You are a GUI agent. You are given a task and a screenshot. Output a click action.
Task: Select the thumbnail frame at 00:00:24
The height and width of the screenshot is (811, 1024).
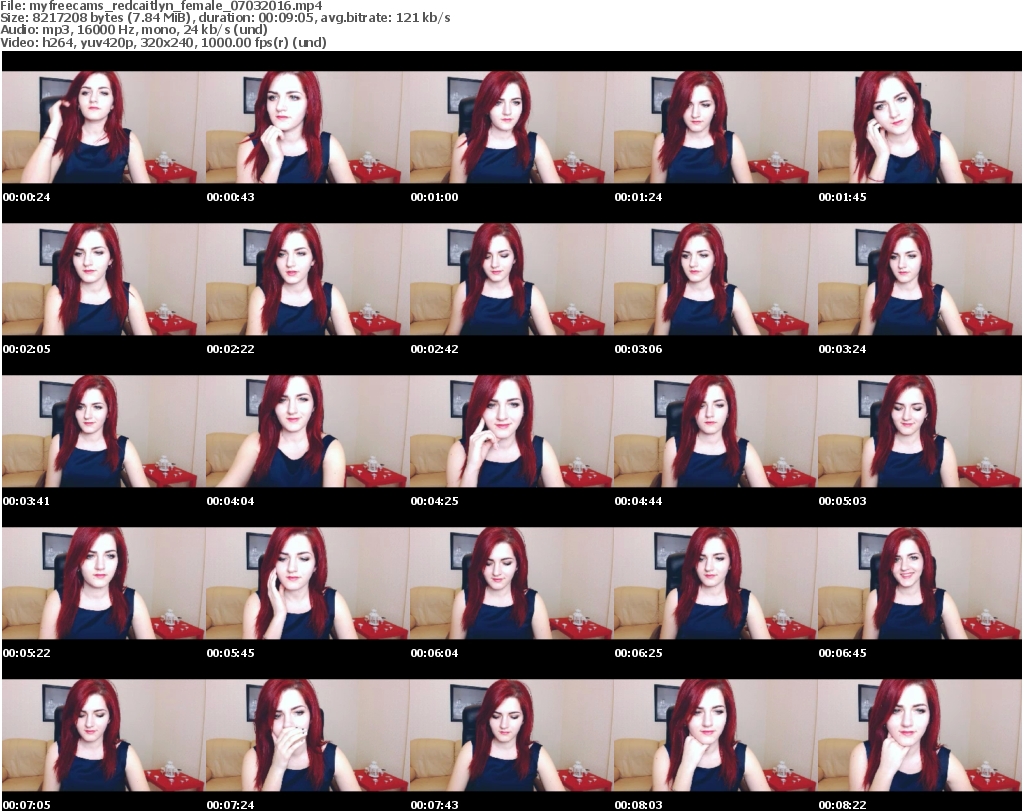[x=104, y=127]
